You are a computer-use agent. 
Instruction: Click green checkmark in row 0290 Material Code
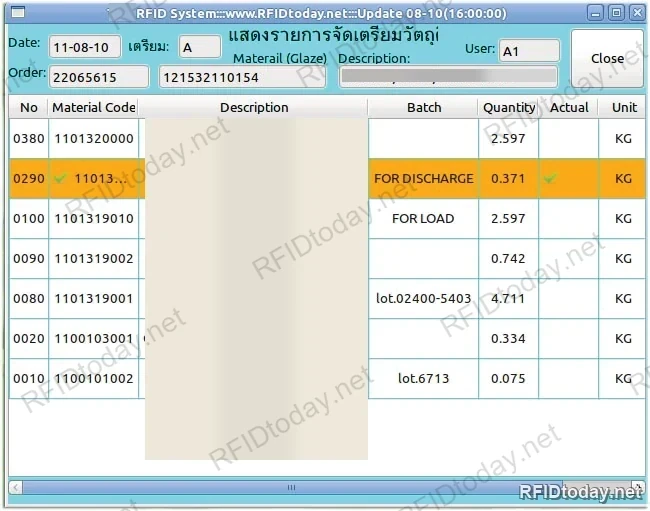point(60,178)
